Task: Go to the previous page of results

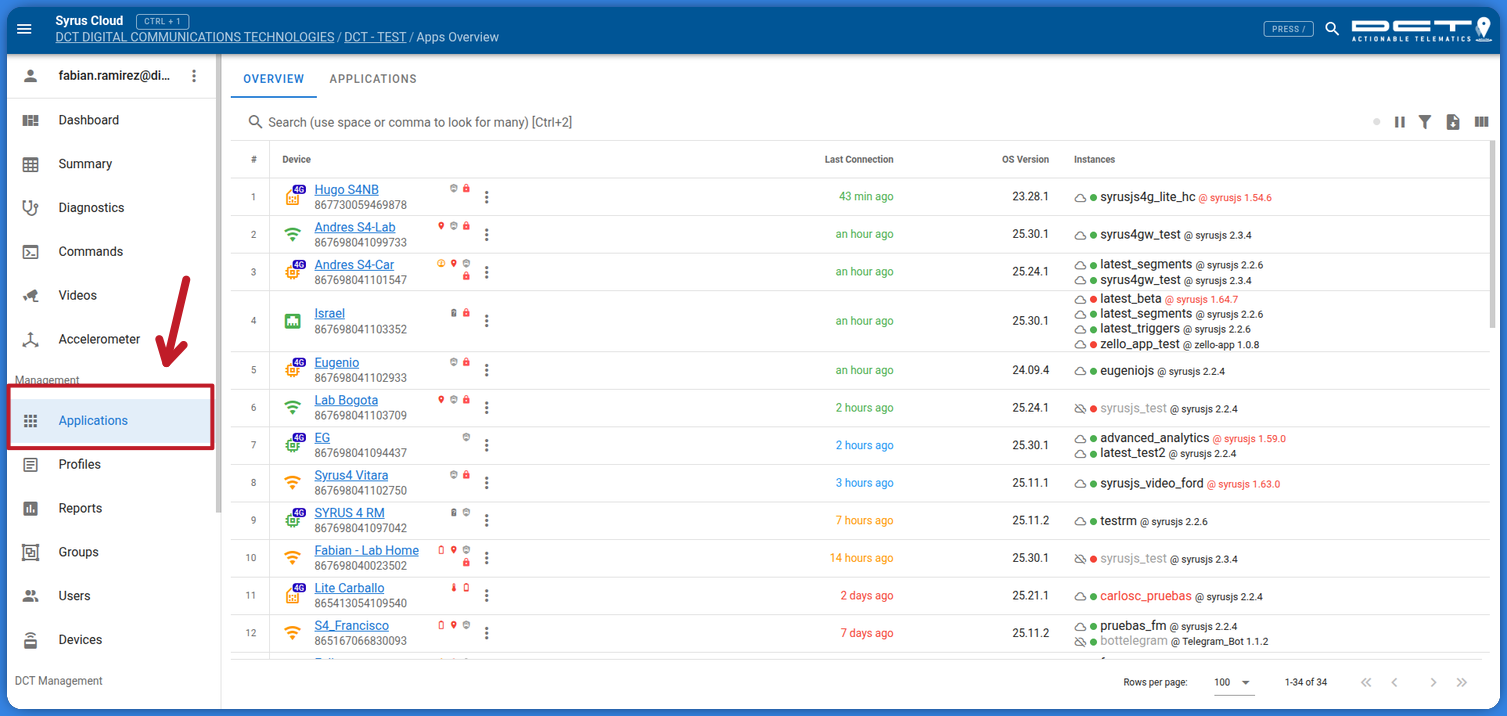Action: coord(1395,682)
